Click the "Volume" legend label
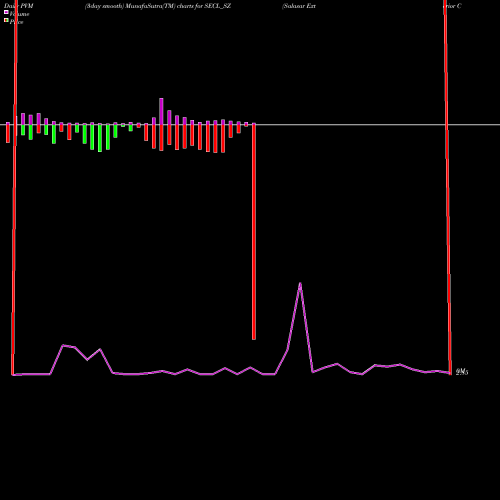Screen dimensions: 500x500 coord(19,14)
